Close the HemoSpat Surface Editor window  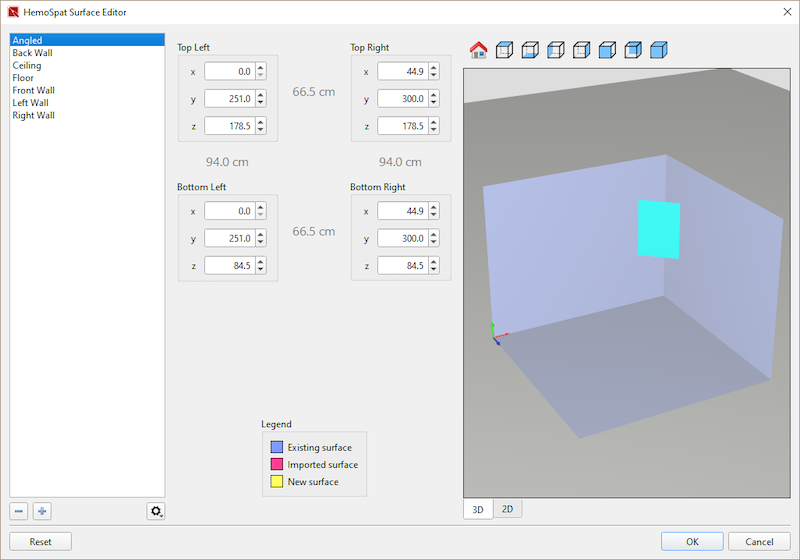pos(787,12)
